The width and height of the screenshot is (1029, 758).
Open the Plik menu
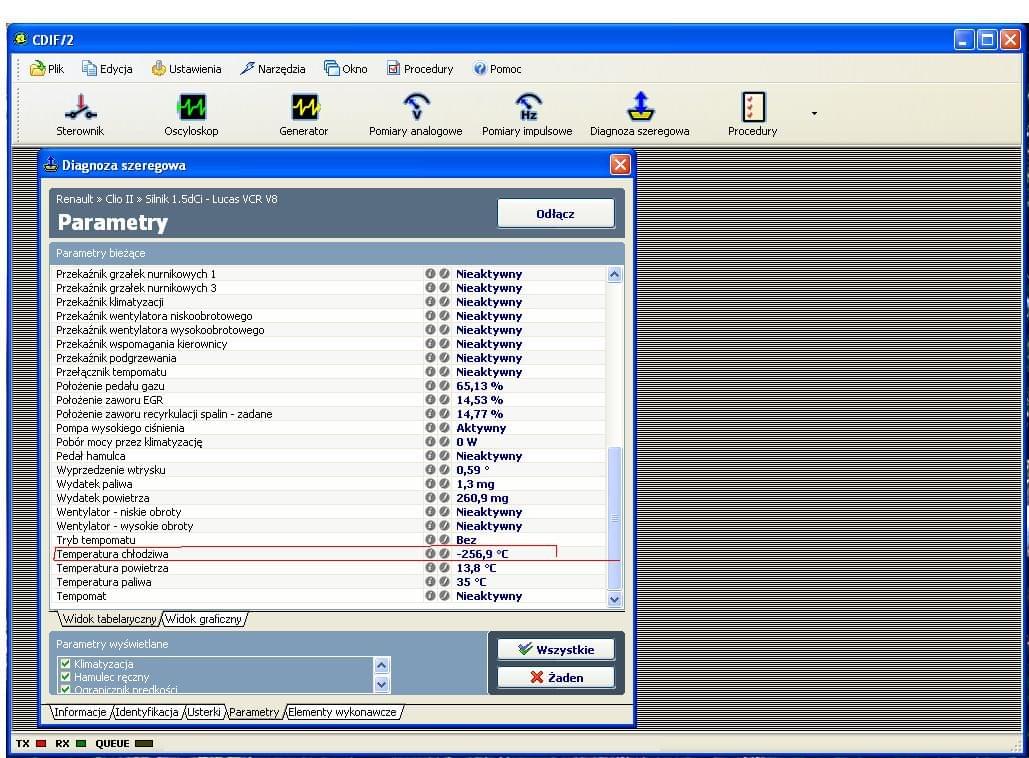(47, 69)
